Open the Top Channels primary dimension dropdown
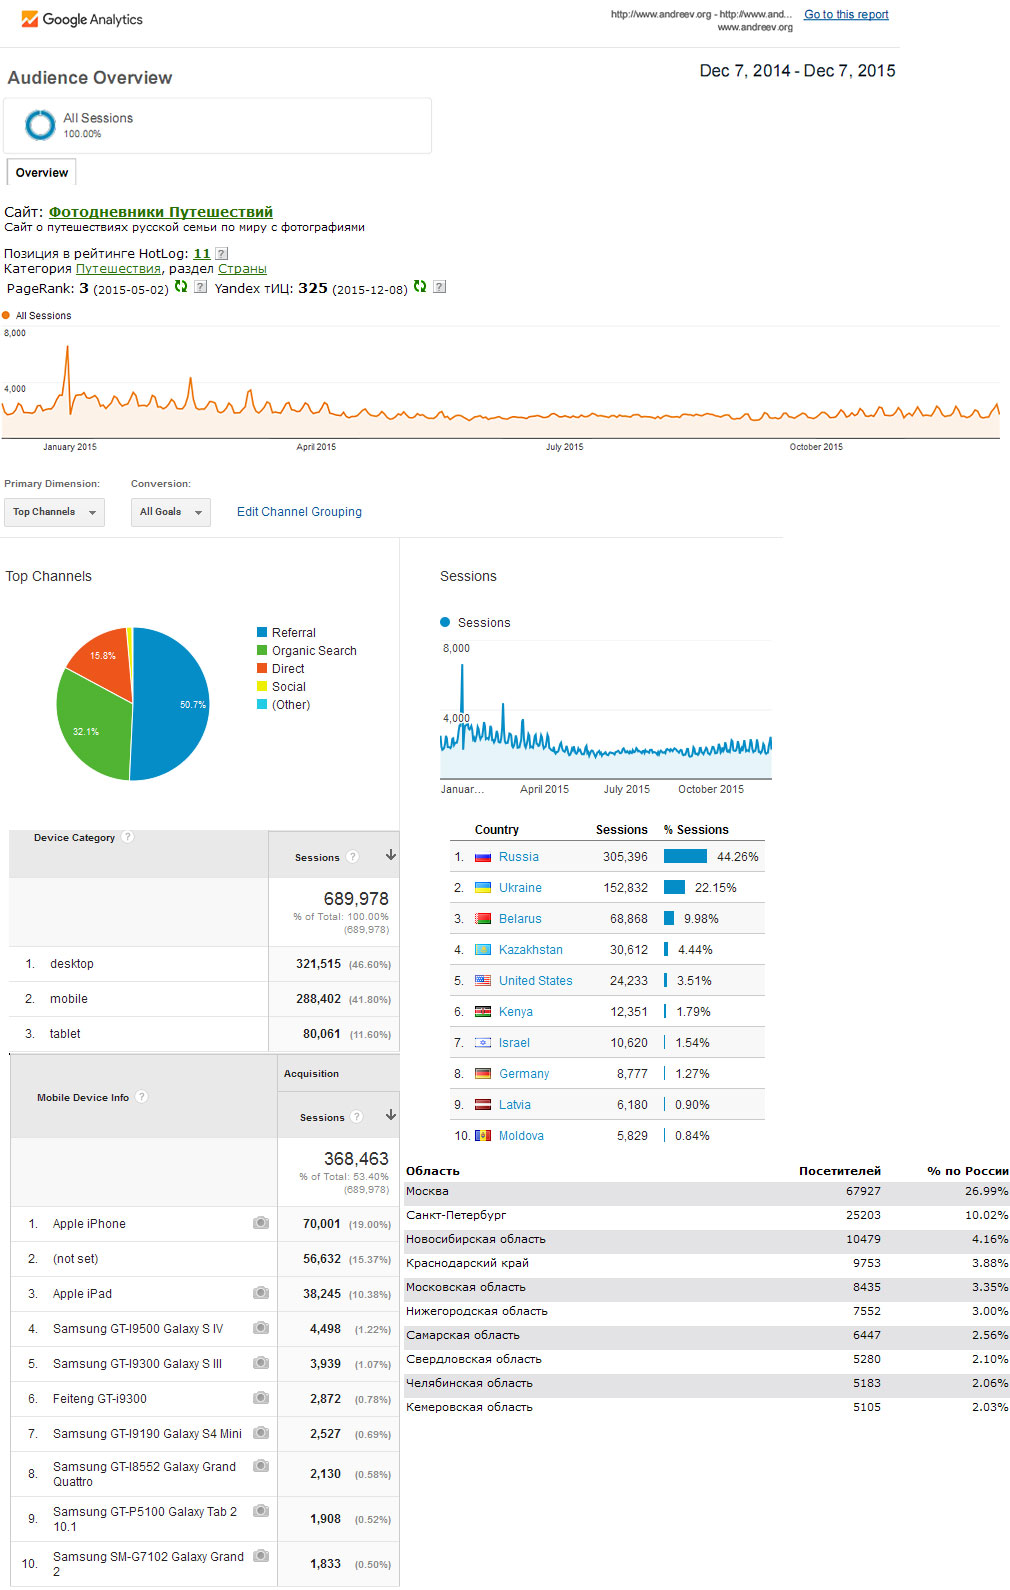Image resolution: width=1010 pixels, height=1590 pixels. pos(54,512)
